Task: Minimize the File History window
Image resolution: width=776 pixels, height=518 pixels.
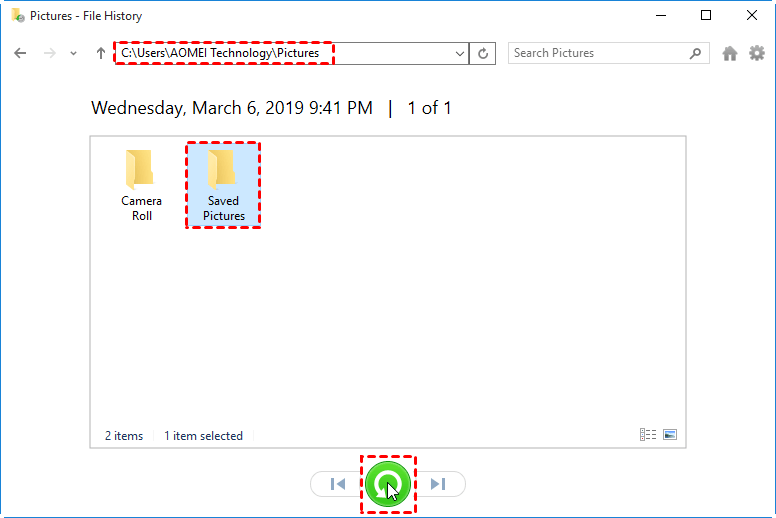Action: click(x=661, y=15)
